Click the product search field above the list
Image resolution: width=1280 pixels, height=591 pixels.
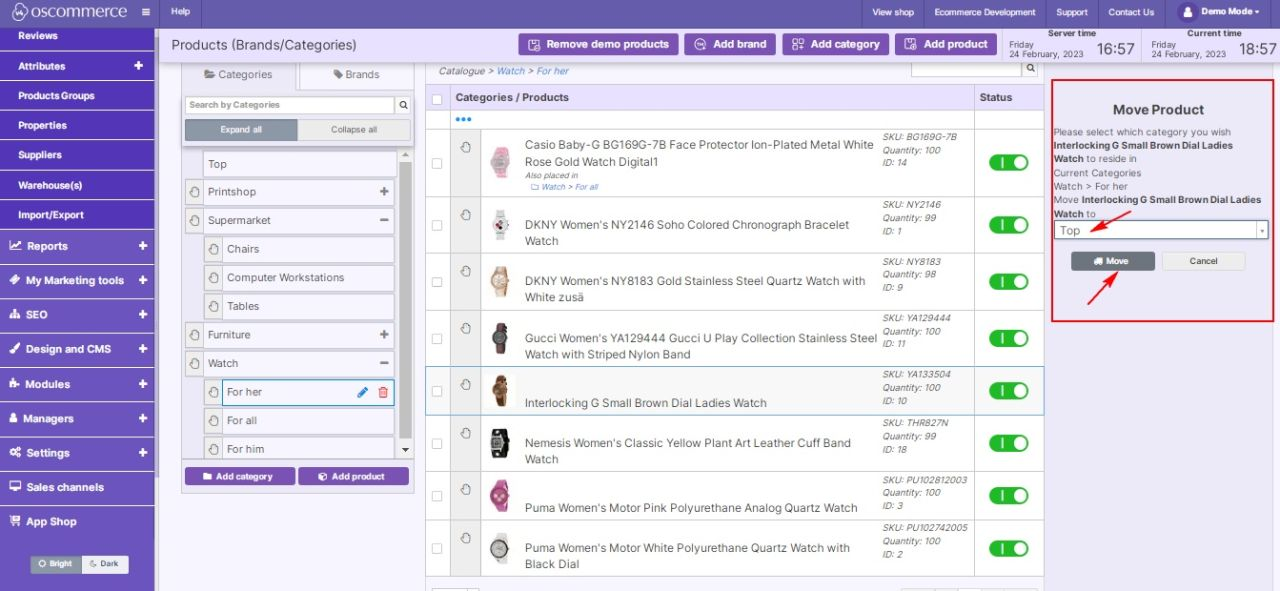click(966, 69)
